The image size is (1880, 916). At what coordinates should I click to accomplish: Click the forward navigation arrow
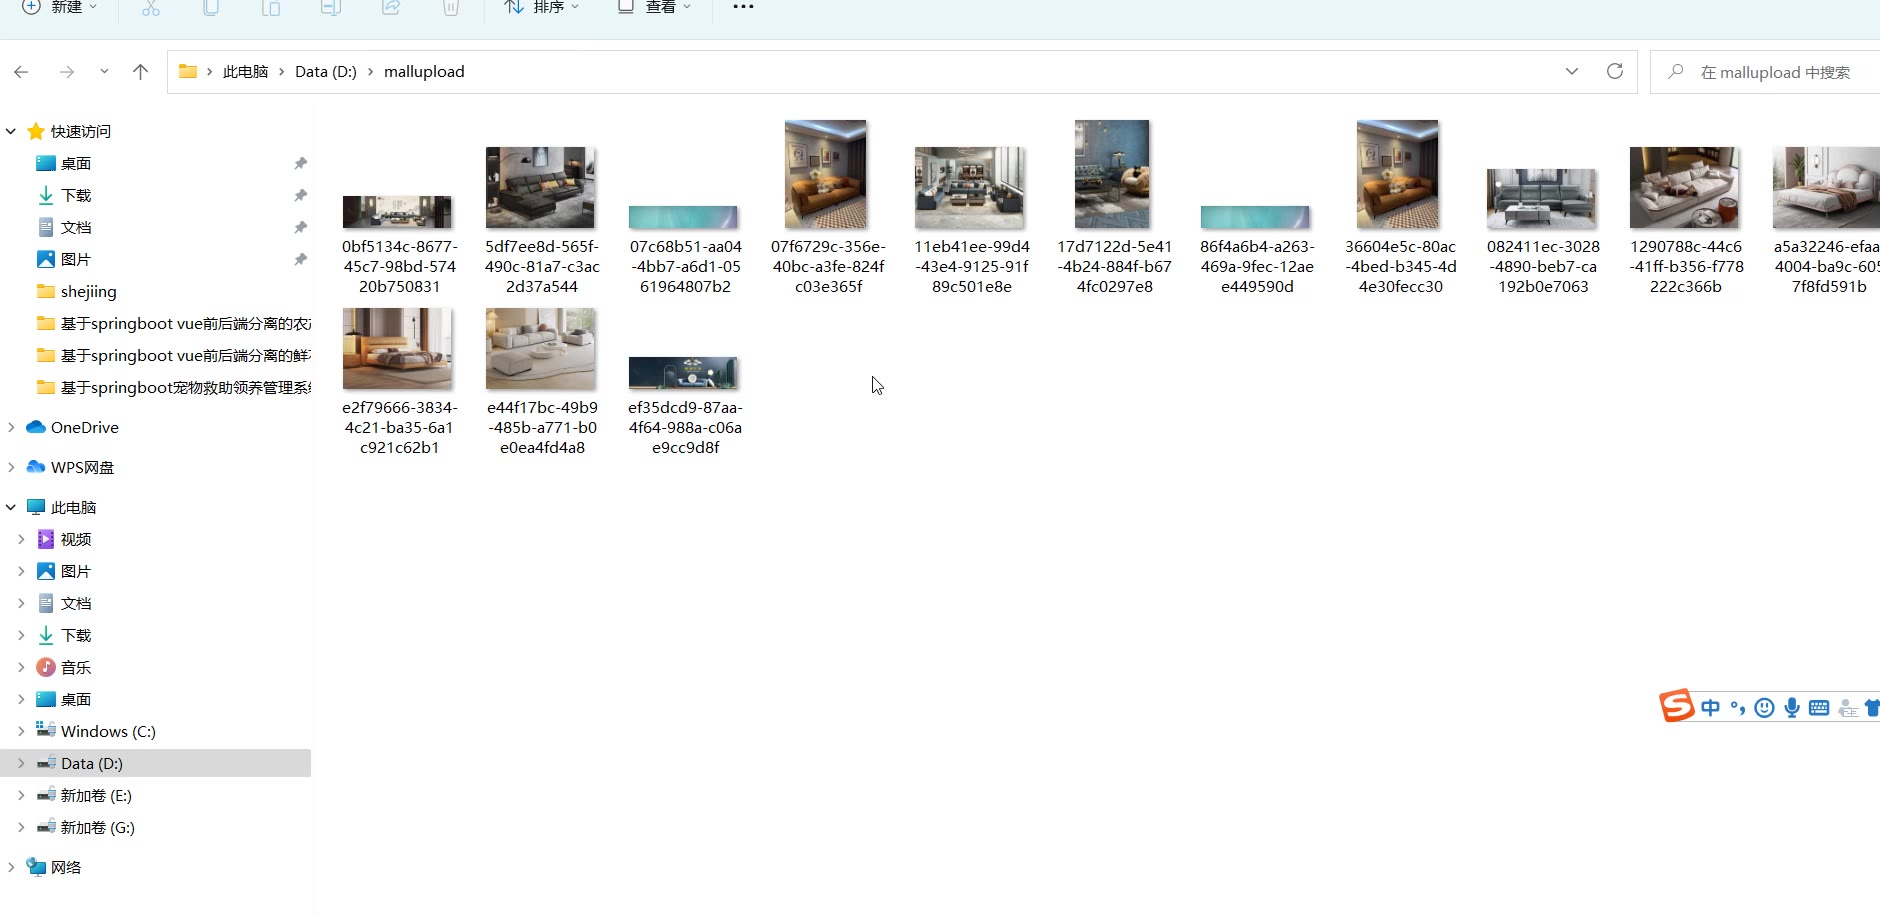click(x=66, y=72)
